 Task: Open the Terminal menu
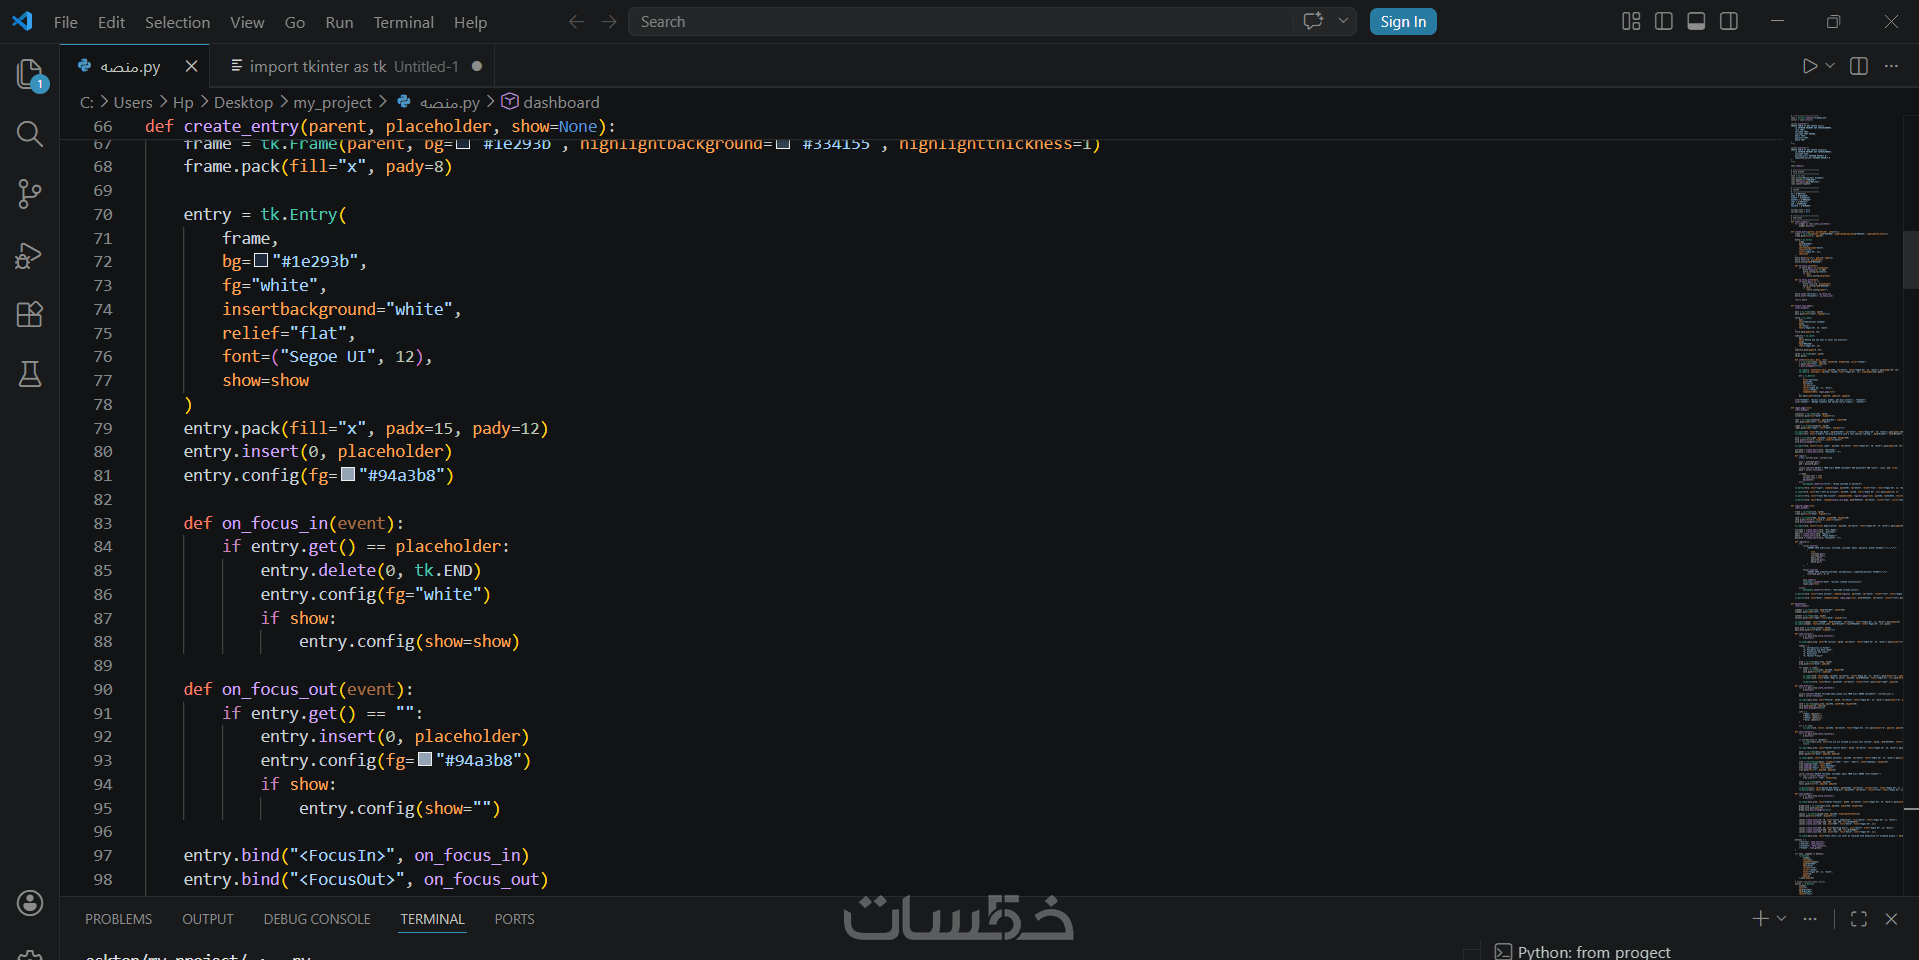tap(403, 22)
